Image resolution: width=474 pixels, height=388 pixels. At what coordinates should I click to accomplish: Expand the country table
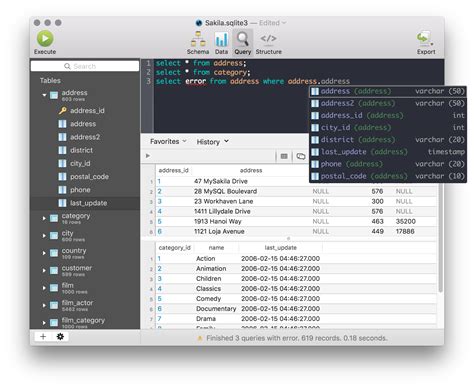pyautogui.click(x=44, y=253)
